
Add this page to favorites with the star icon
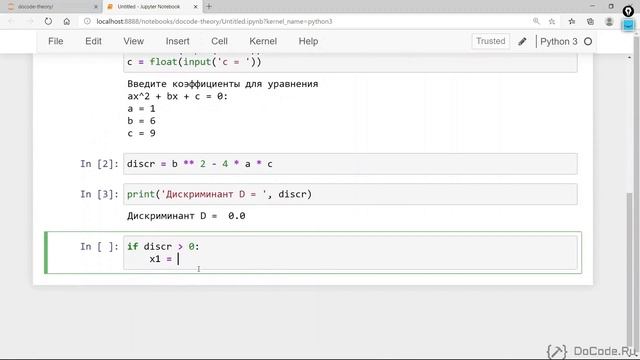click(552, 21)
